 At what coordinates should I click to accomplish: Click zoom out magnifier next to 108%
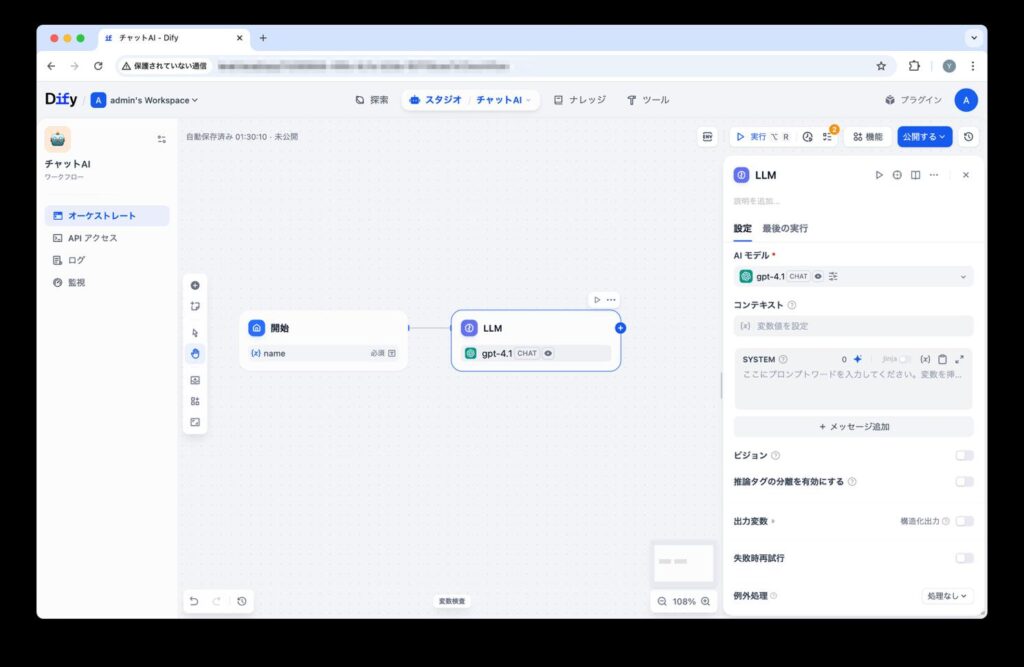661,601
